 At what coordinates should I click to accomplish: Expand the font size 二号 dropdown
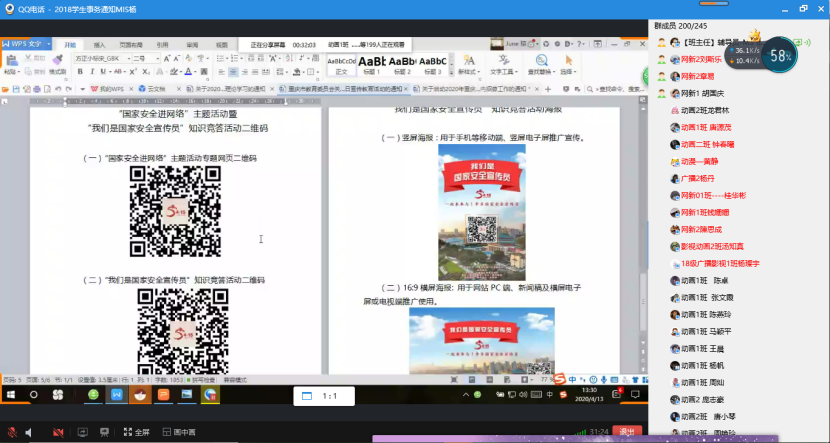coord(156,59)
